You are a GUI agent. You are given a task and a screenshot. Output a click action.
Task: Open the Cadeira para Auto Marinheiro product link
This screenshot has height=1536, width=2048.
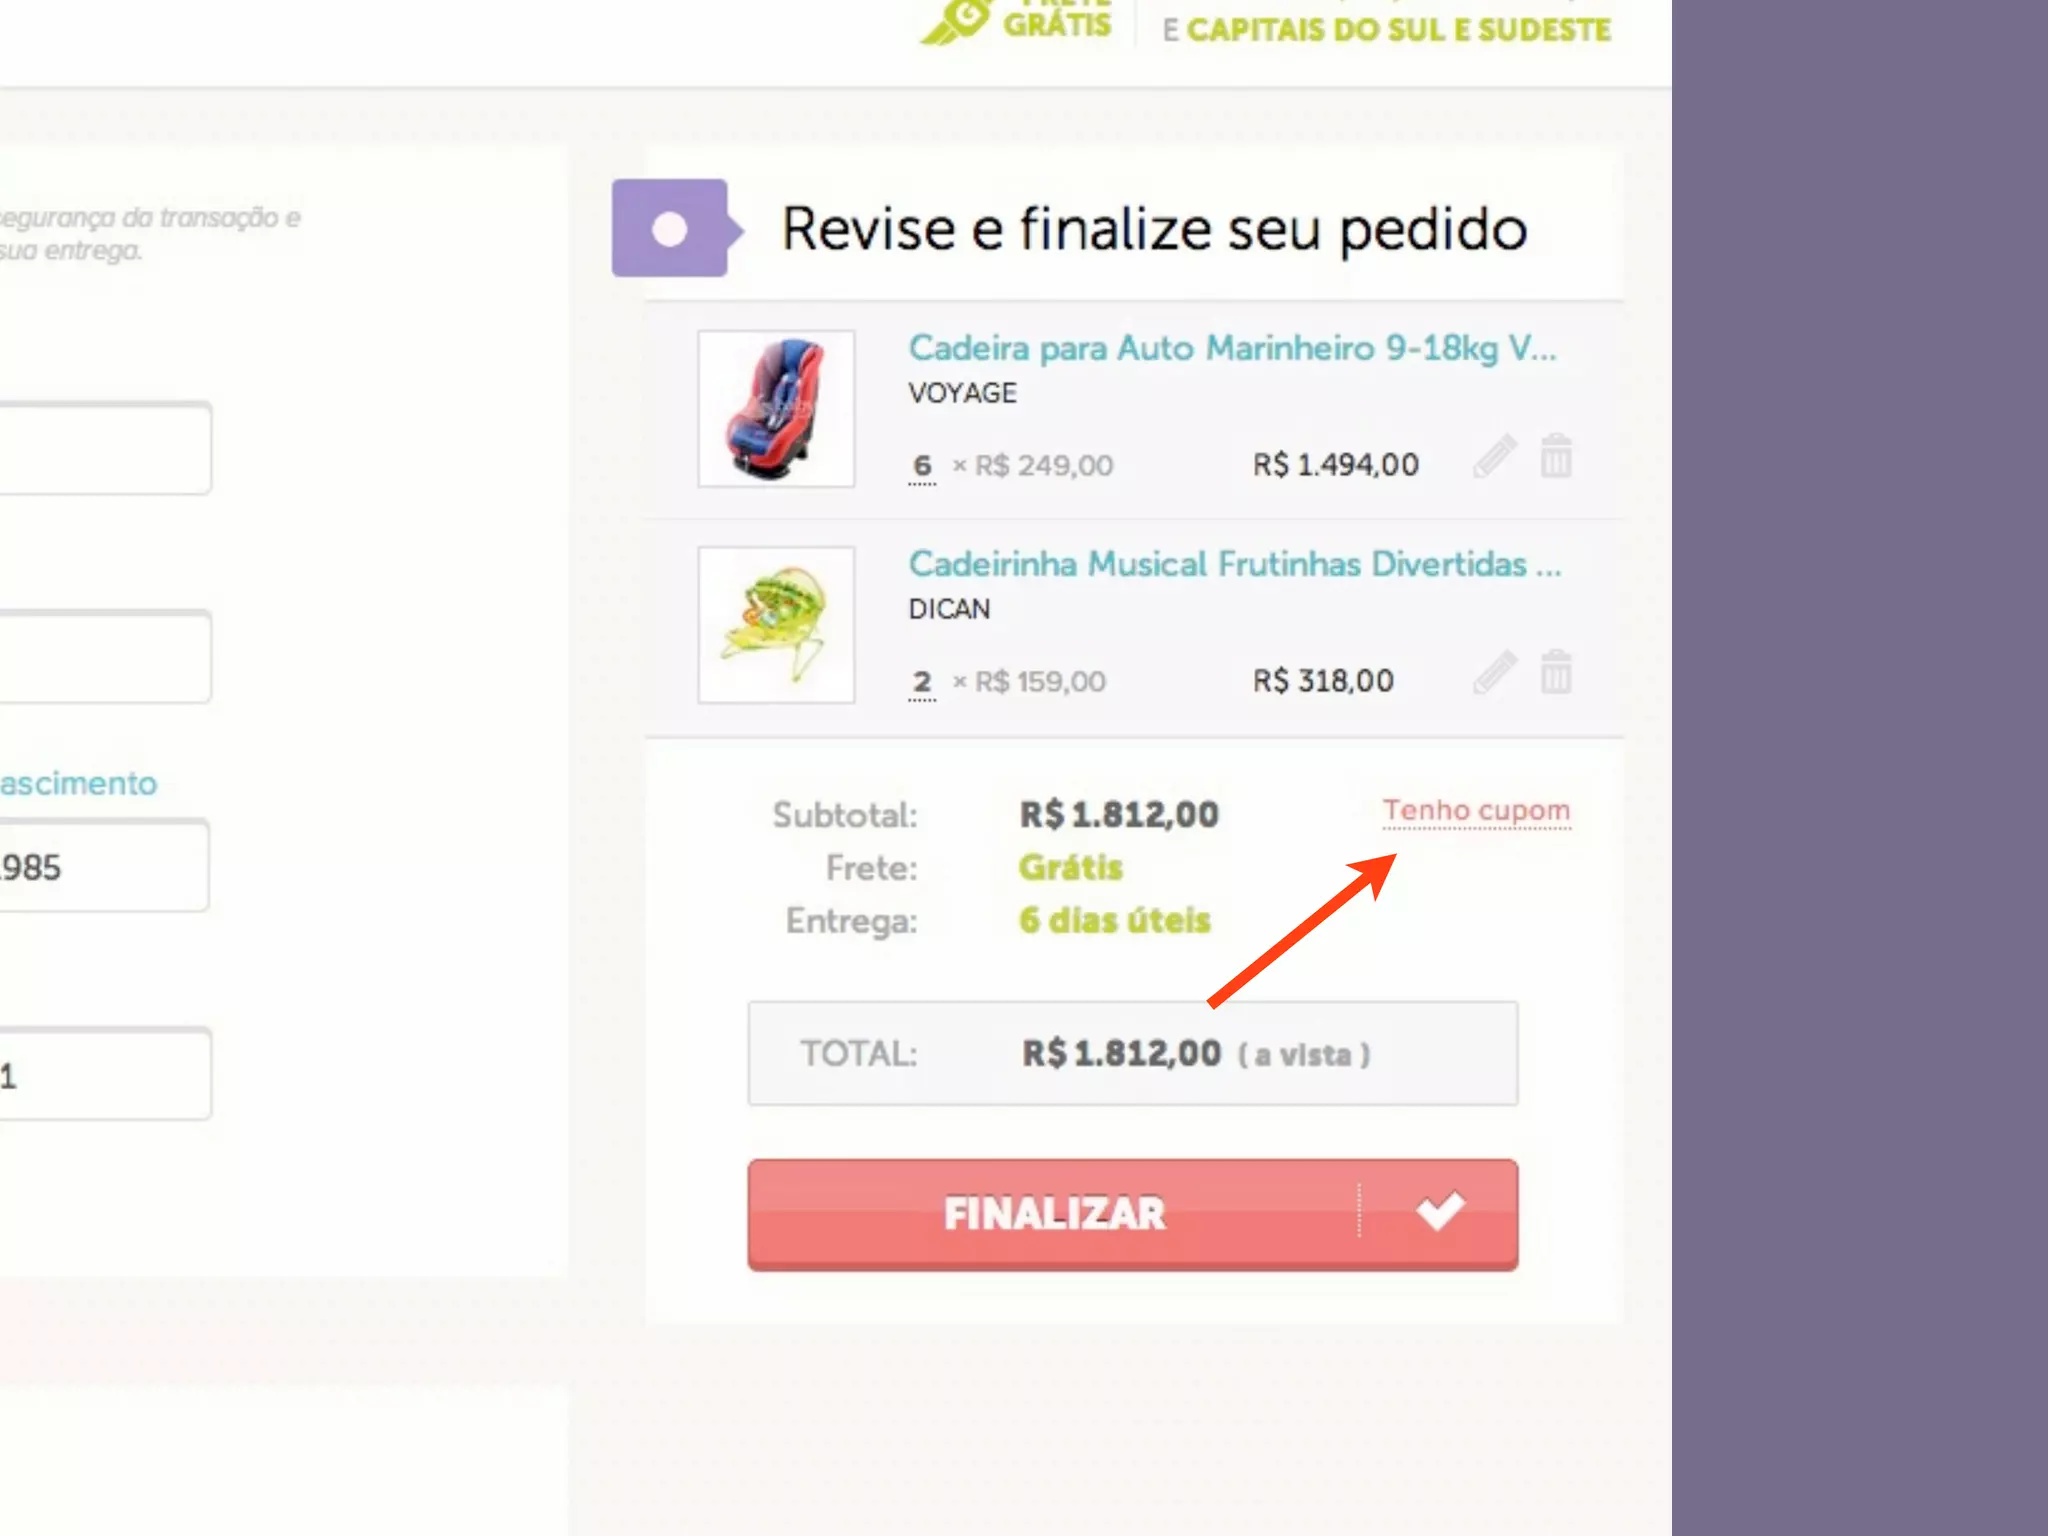[1232, 348]
